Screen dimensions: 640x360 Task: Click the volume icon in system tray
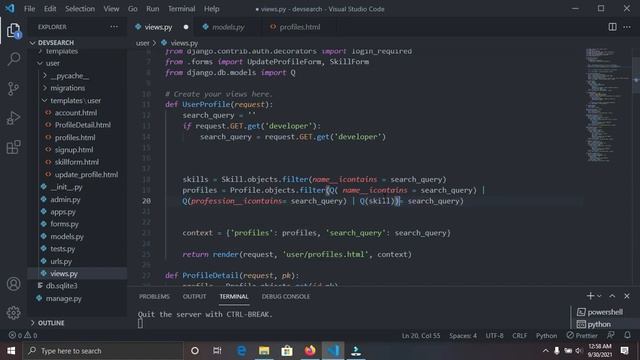click(x=578, y=351)
